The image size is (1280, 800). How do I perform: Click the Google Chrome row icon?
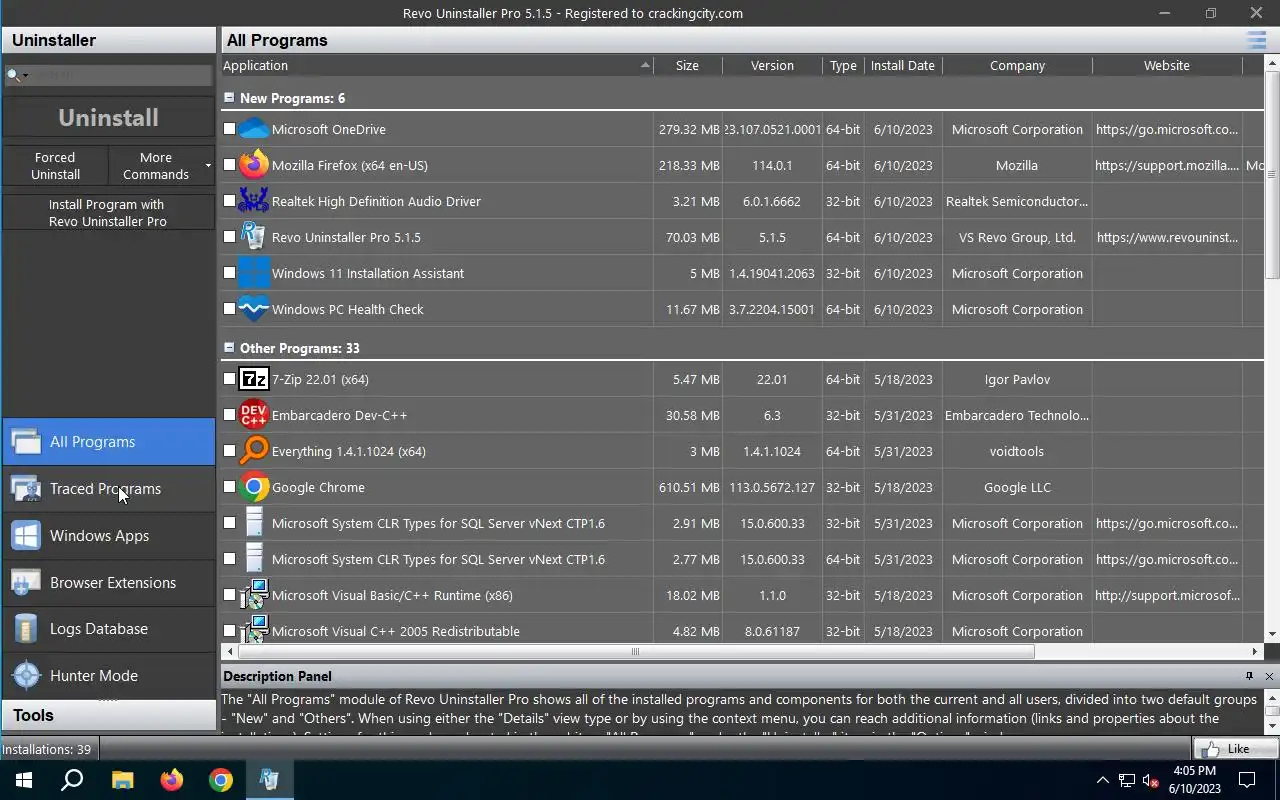[254, 487]
